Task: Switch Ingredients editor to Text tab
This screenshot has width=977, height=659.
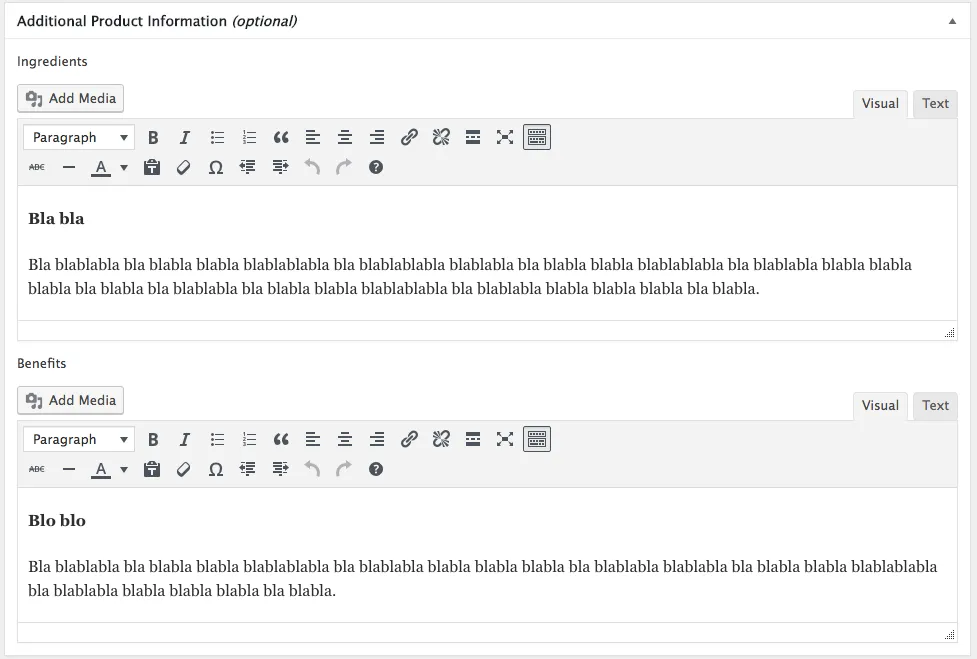Action: (x=935, y=104)
